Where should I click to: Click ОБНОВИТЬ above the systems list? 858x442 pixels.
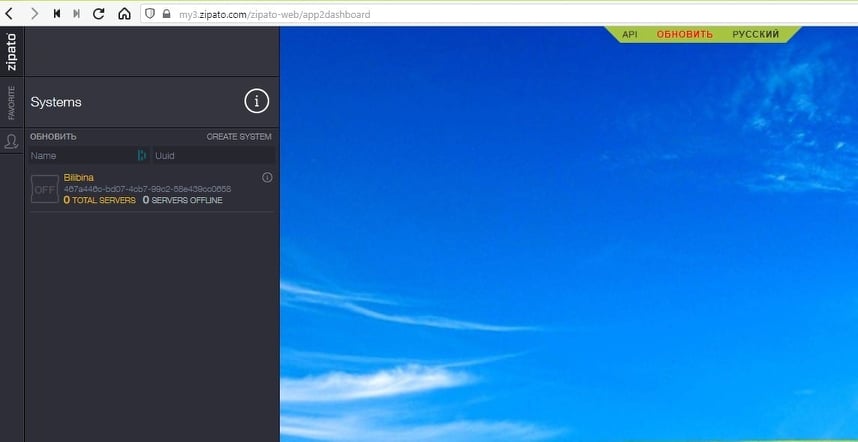pos(53,137)
